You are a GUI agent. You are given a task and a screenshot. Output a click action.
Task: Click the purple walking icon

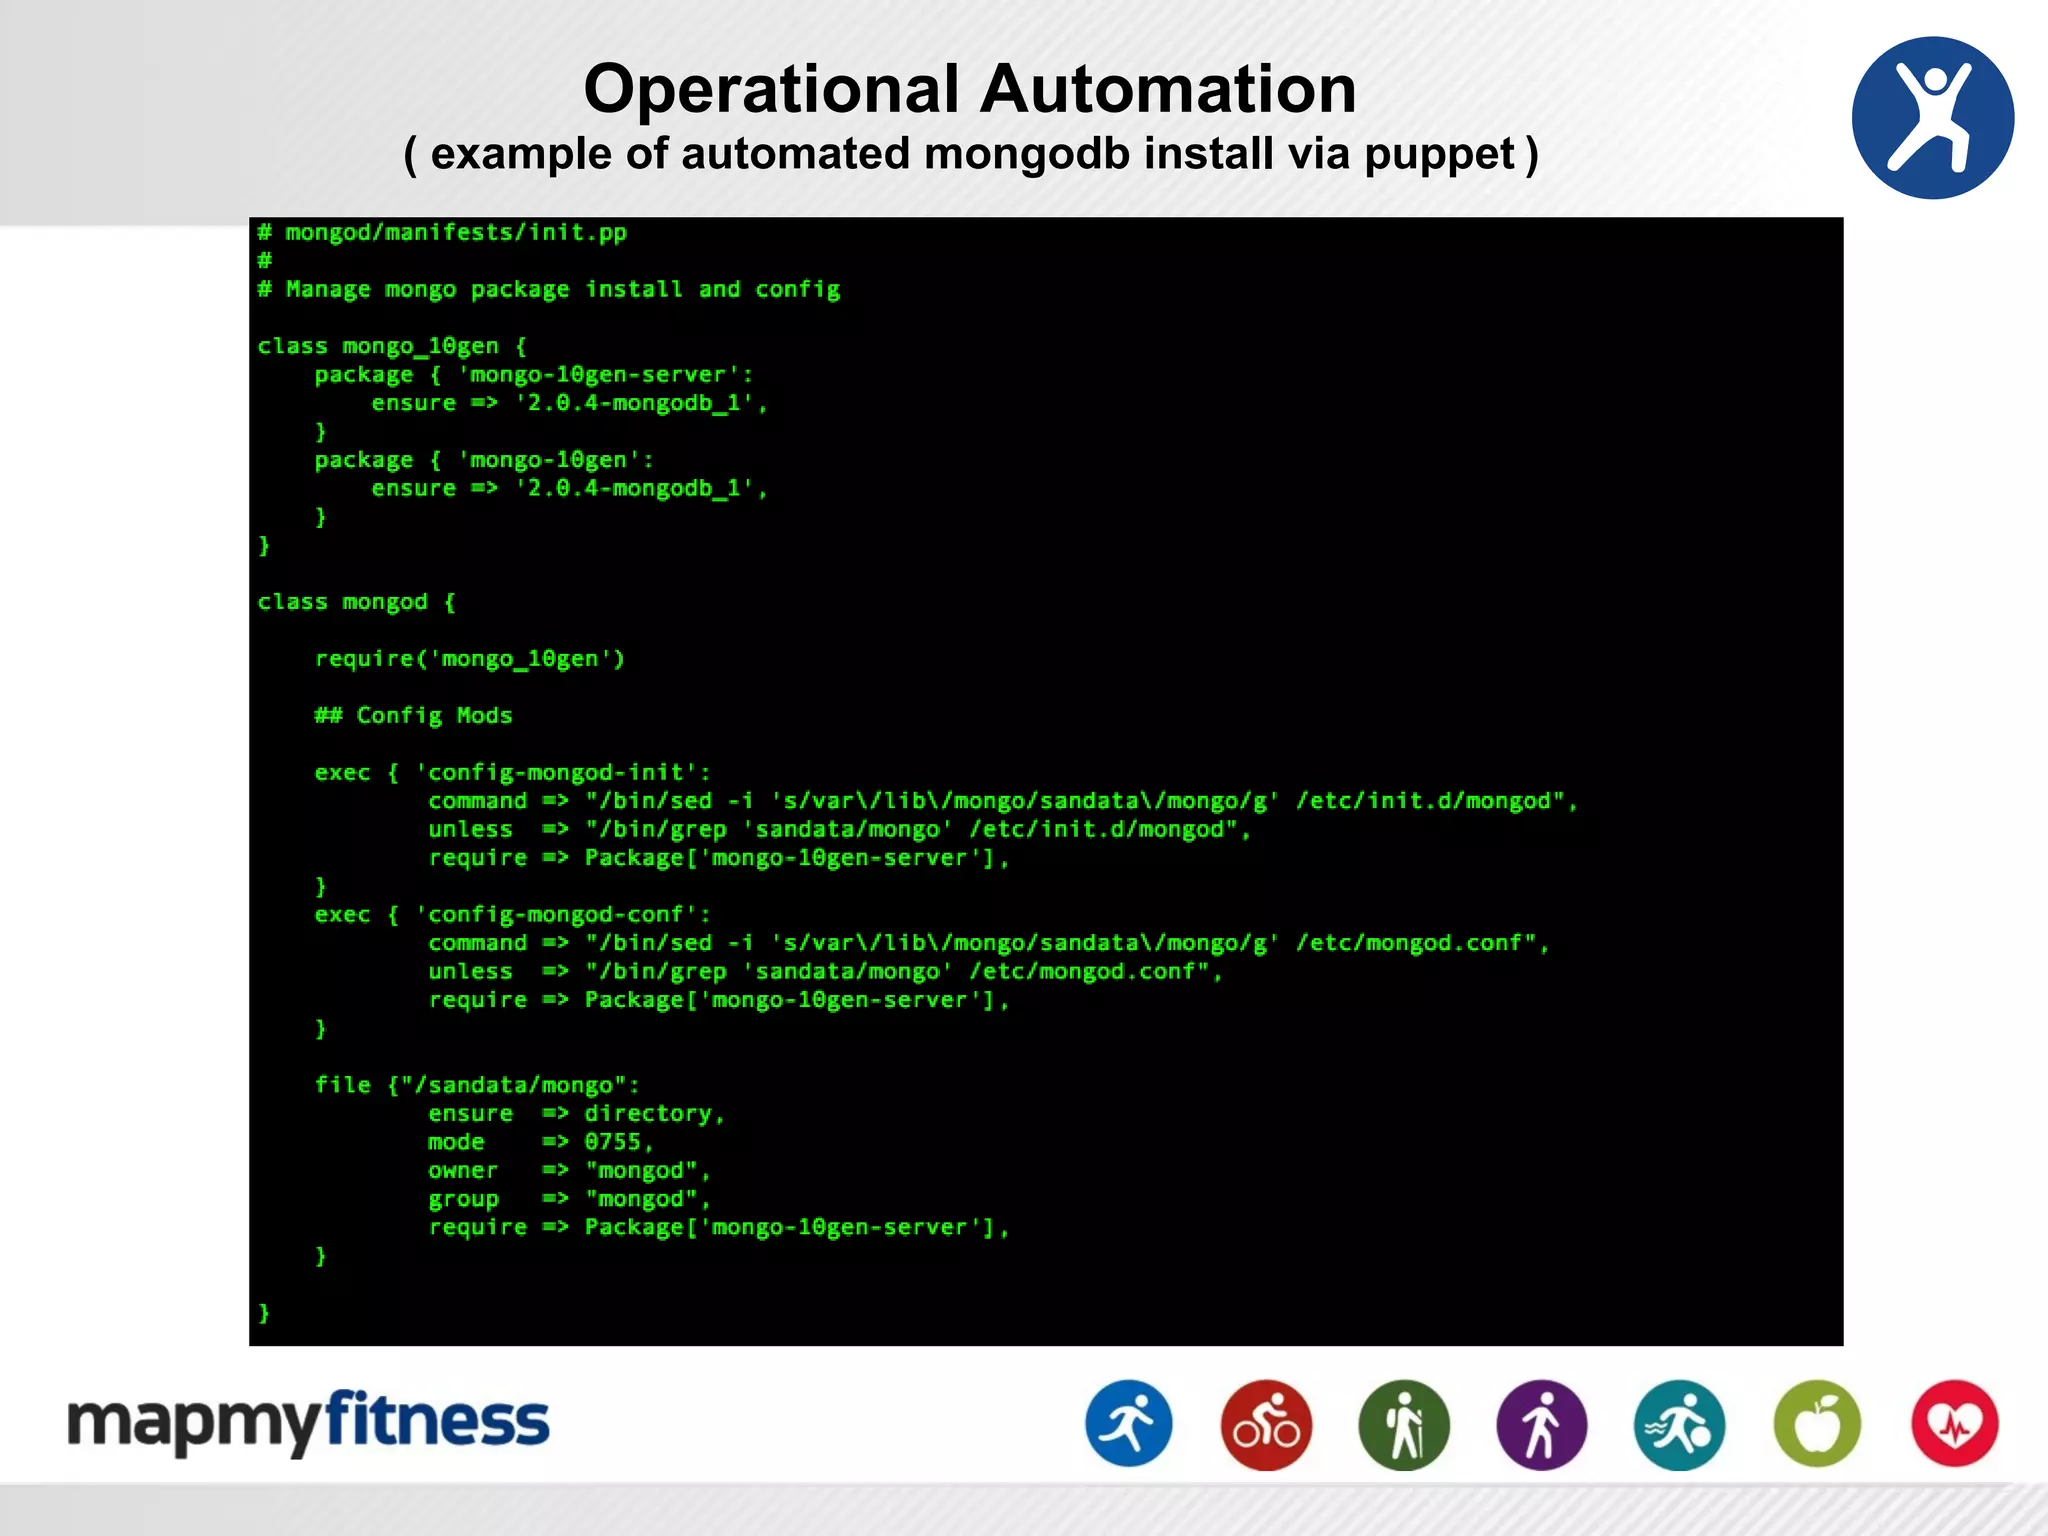(1541, 1424)
